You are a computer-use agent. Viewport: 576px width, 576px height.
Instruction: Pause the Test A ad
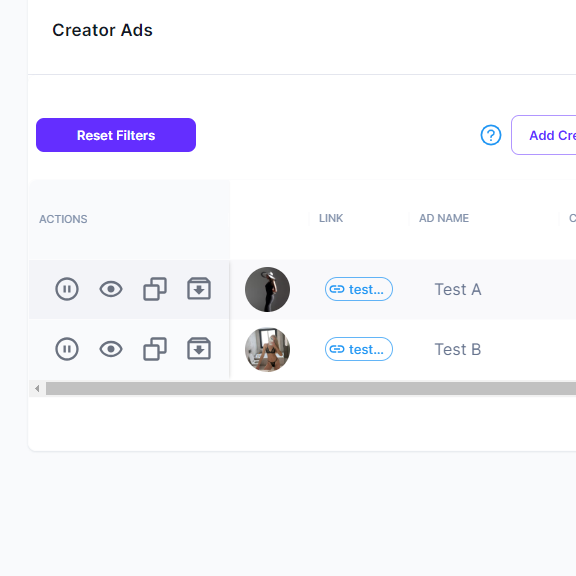click(x=67, y=289)
